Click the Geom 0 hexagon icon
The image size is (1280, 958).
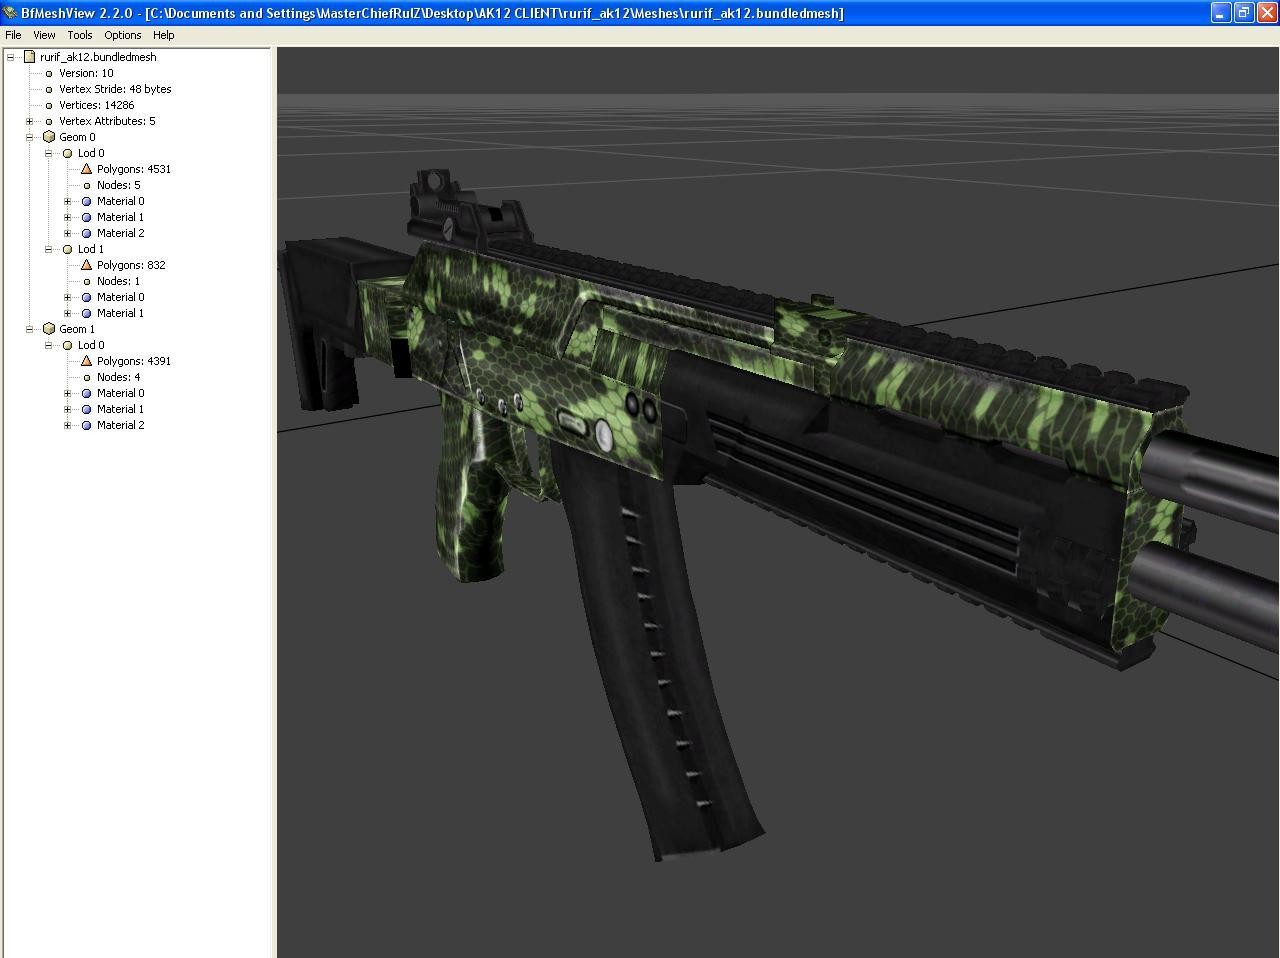pyautogui.click(x=48, y=137)
